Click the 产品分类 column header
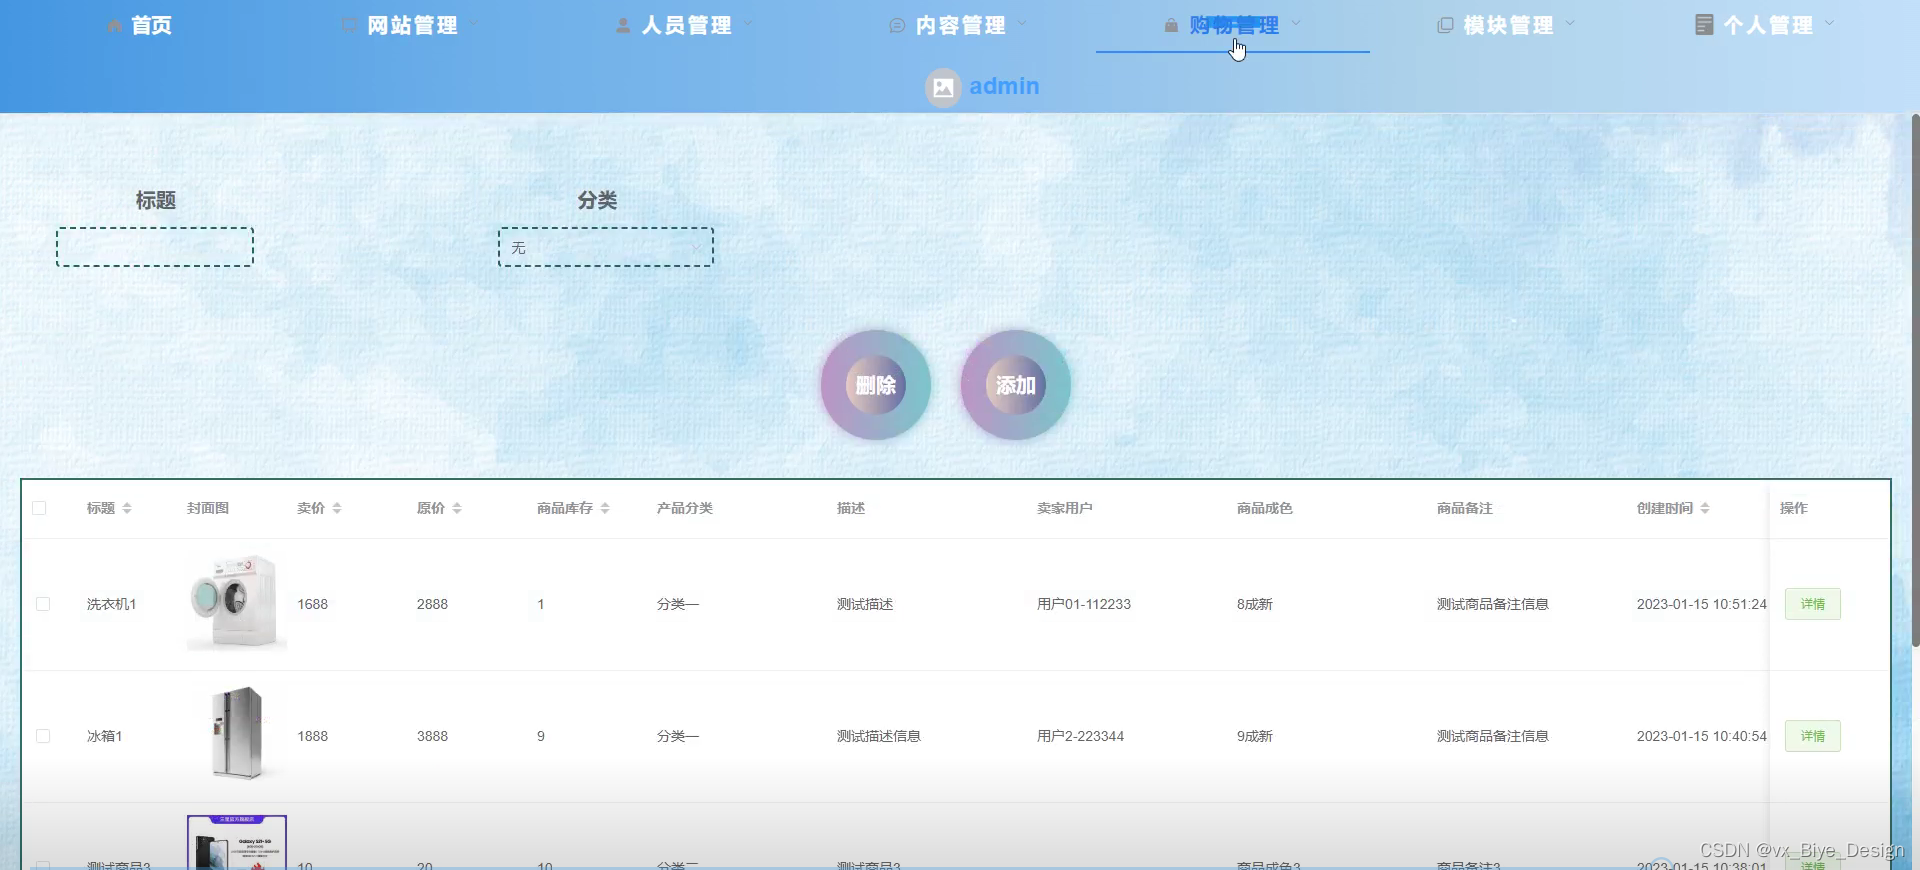This screenshot has width=1920, height=870. [x=685, y=508]
